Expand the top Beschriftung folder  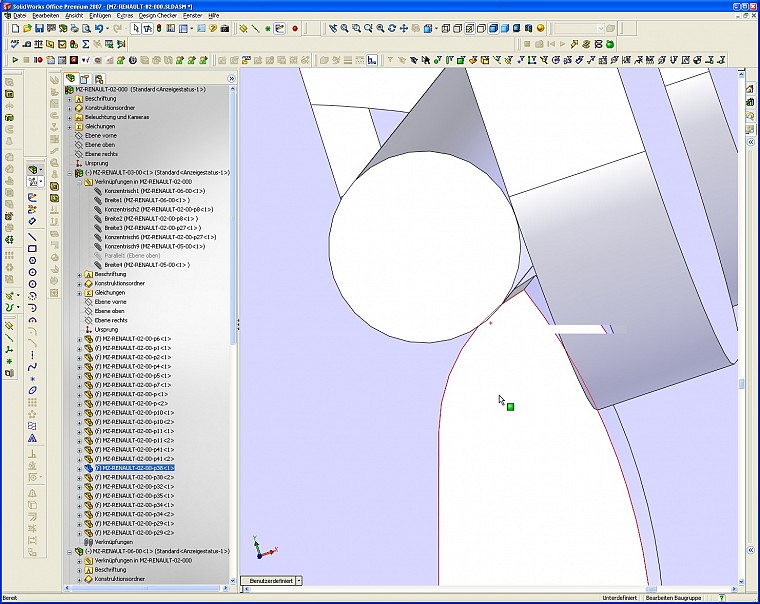click(69, 99)
